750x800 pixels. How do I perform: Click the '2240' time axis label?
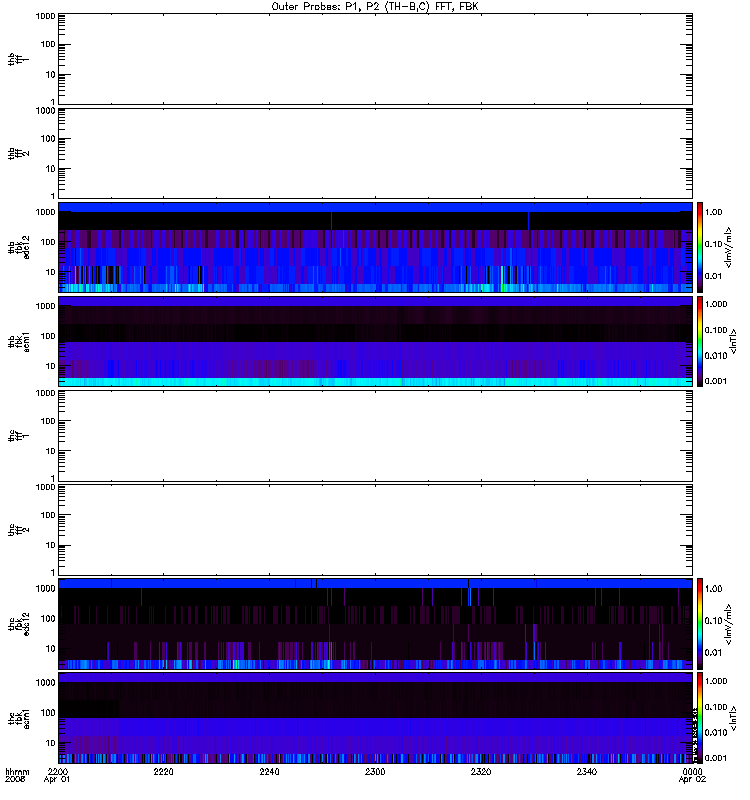pos(269,771)
